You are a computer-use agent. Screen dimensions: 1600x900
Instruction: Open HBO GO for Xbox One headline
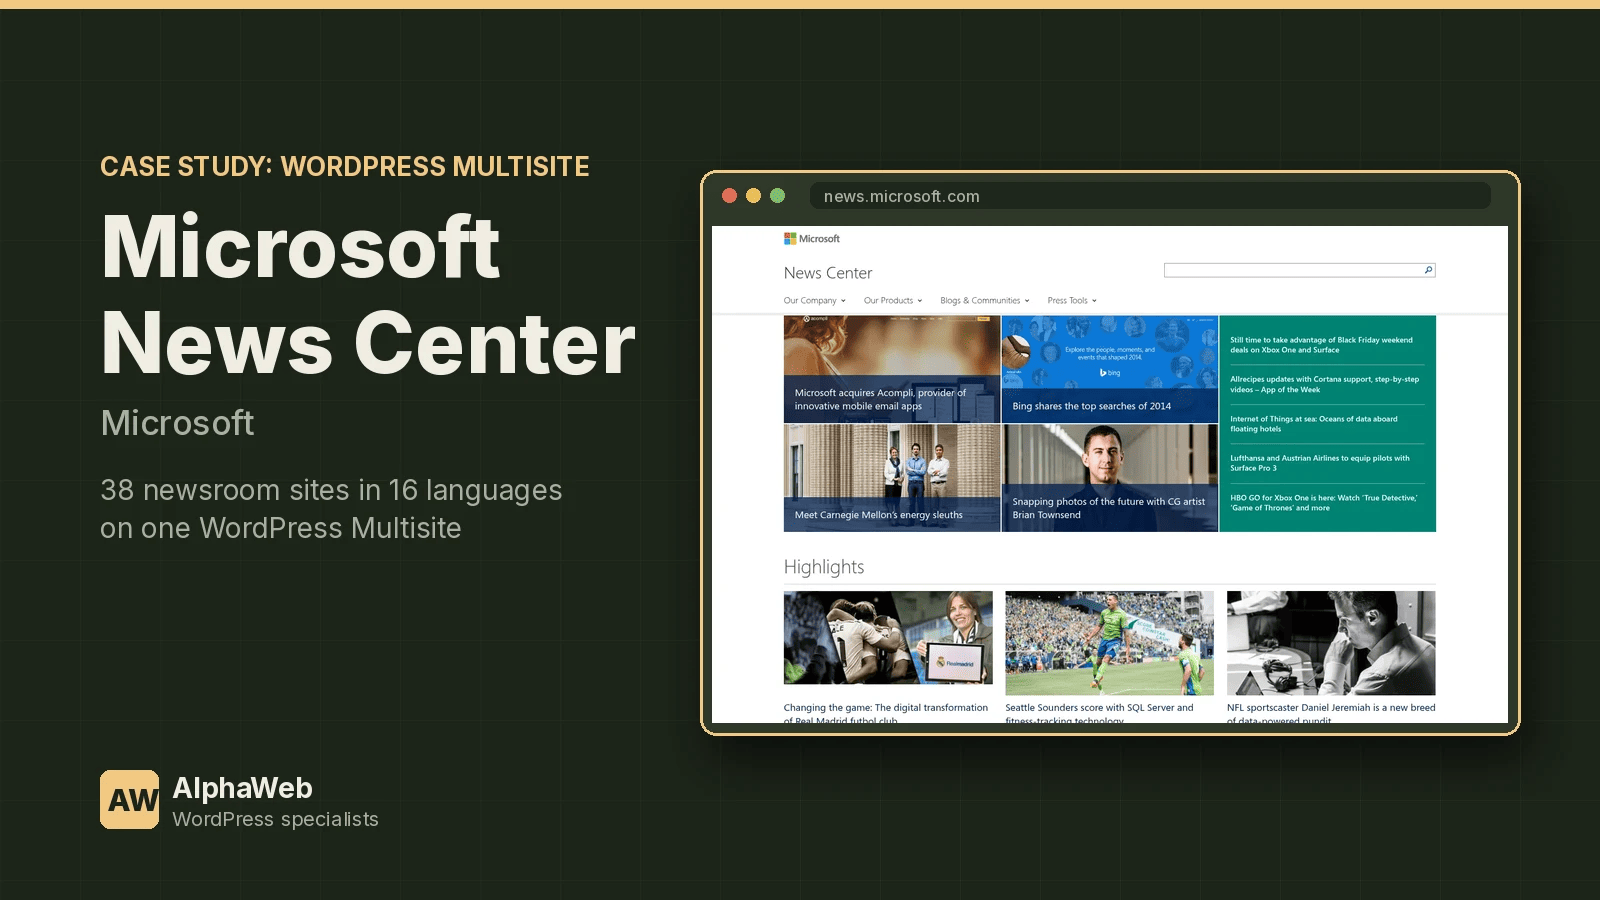(1324, 503)
